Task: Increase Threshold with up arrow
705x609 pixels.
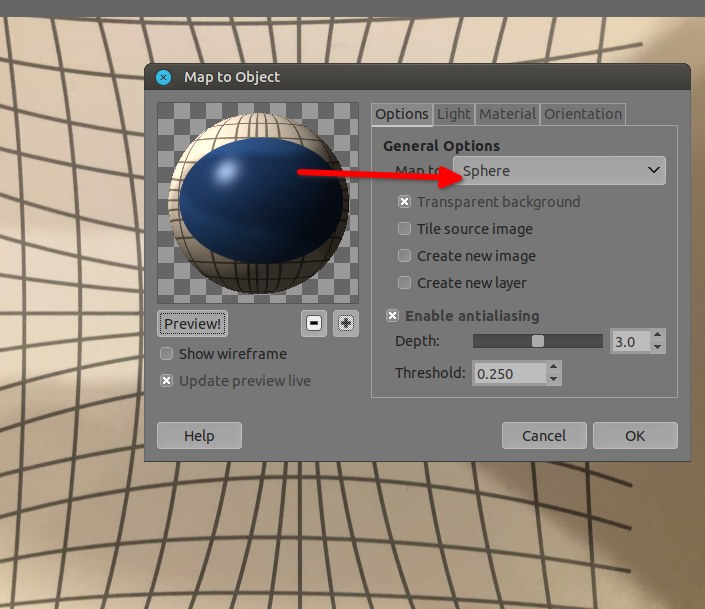Action: click(x=553, y=366)
